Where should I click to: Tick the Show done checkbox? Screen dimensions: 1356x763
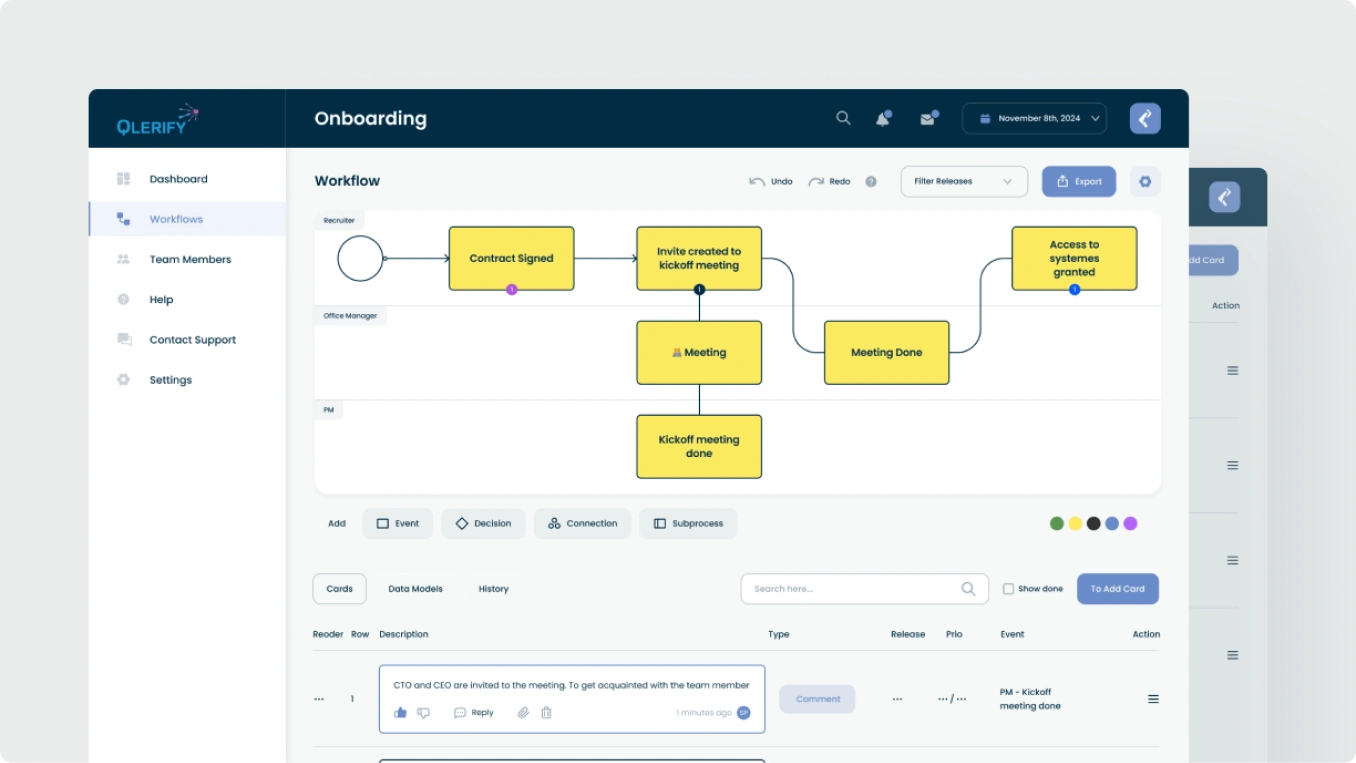click(x=1008, y=589)
